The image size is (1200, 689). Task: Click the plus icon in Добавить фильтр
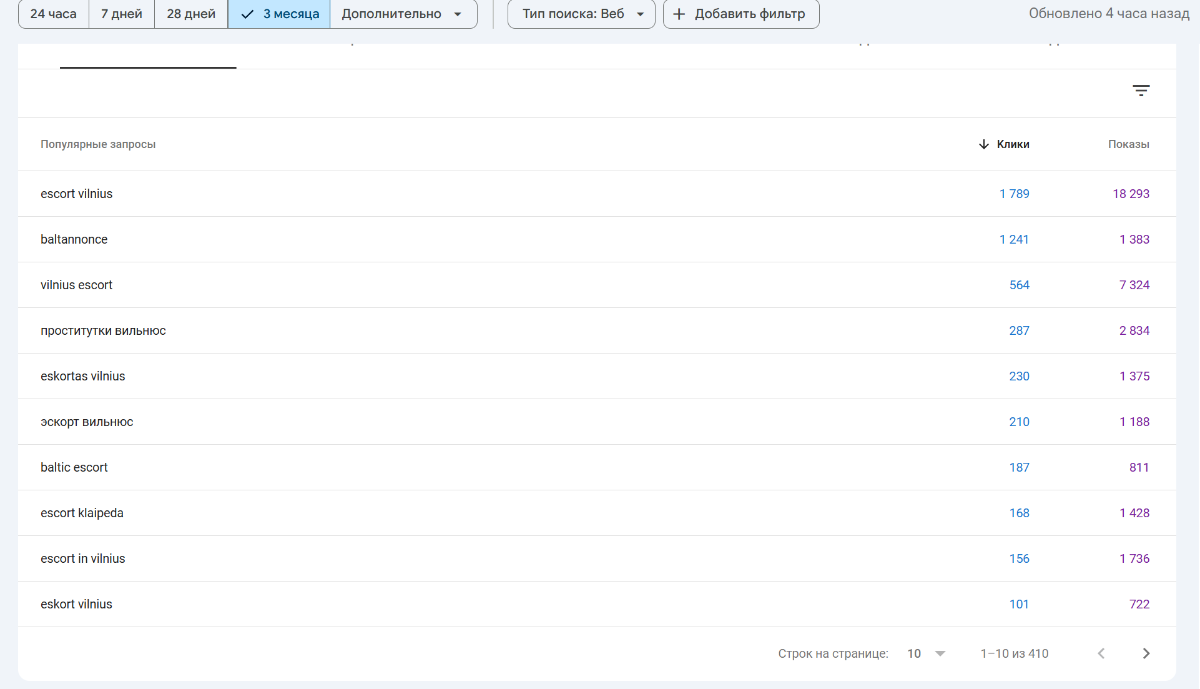pyautogui.click(x=679, y=14)
